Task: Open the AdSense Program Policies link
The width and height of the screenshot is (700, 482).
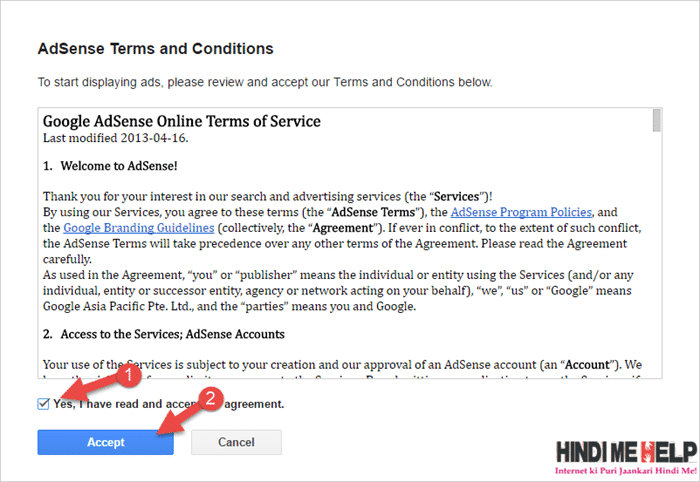Action: 521,212
